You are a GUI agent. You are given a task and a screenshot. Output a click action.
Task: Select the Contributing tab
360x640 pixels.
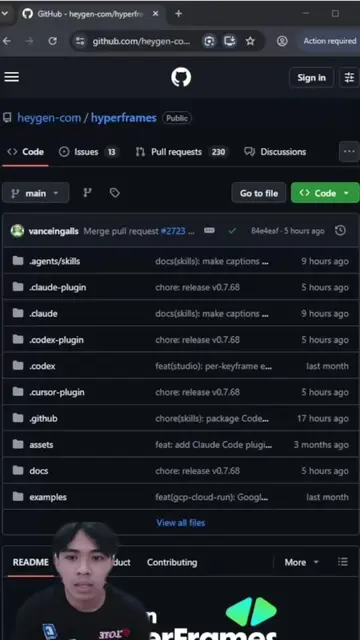pos(172,562)
